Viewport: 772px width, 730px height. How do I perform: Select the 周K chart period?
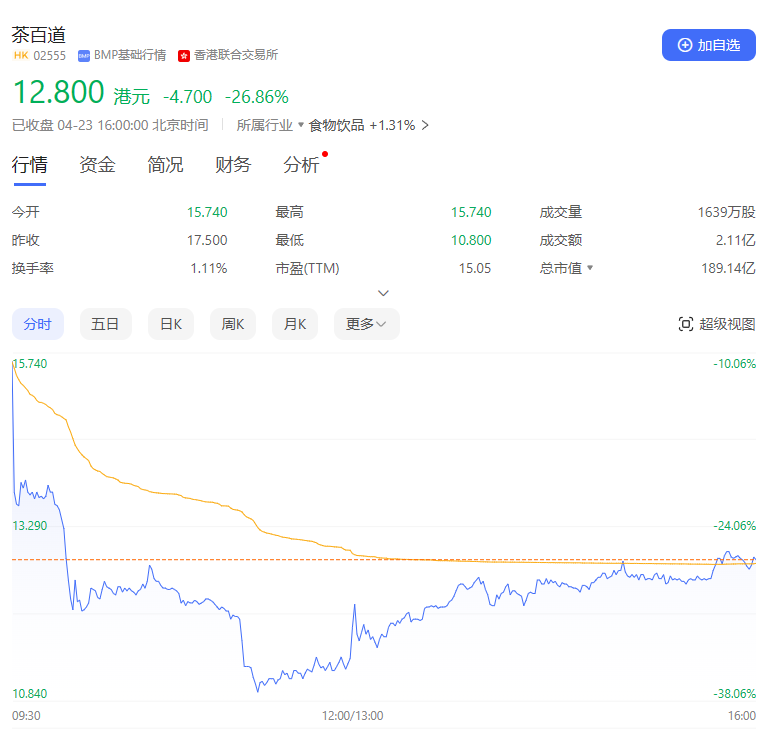pyautogui.click(x=233, y=324)
